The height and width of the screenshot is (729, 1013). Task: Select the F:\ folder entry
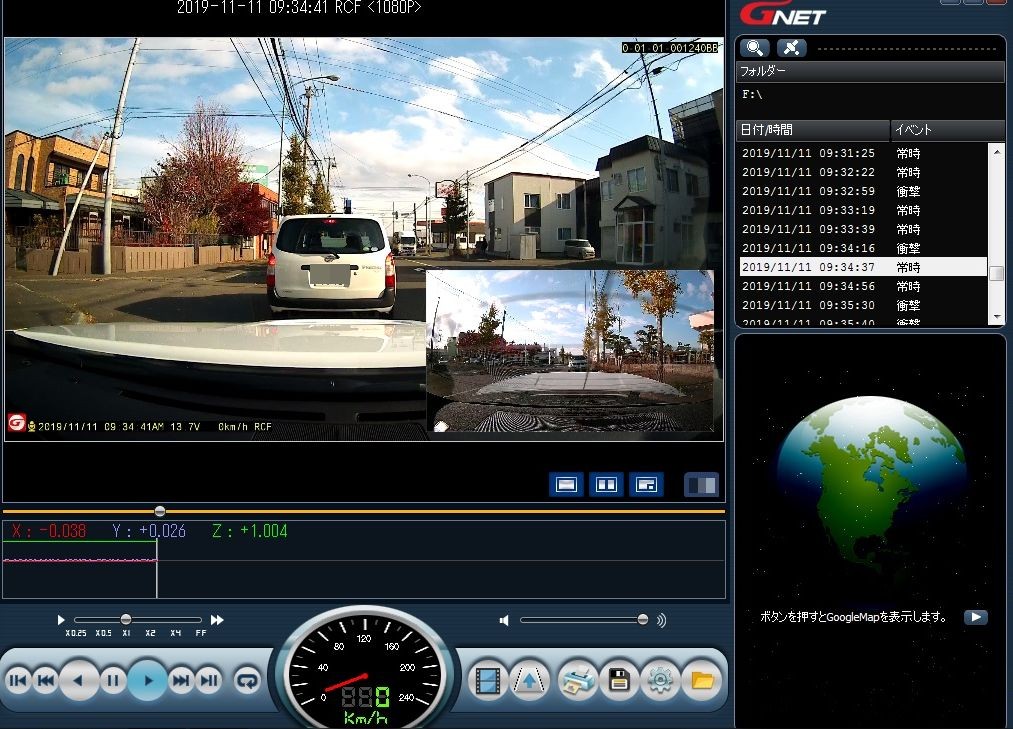752,94
